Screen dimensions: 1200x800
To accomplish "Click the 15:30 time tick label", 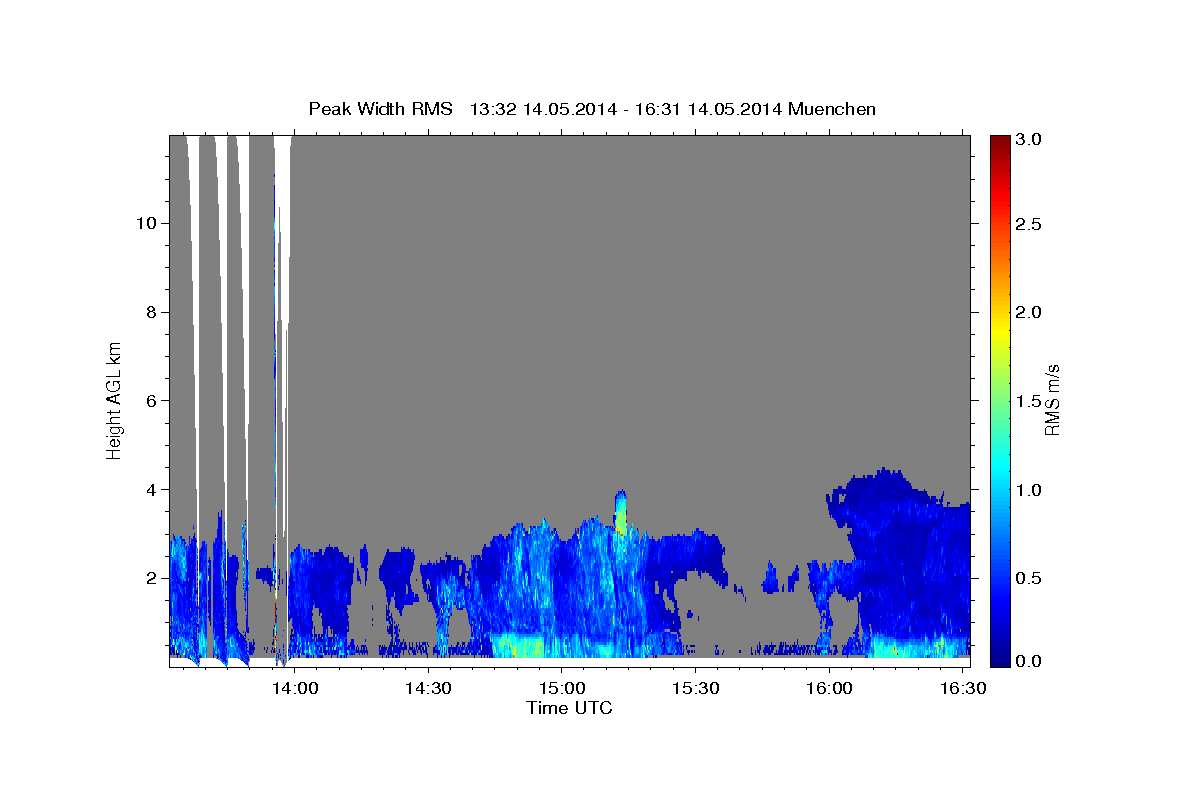I will (x=695, y=689).
